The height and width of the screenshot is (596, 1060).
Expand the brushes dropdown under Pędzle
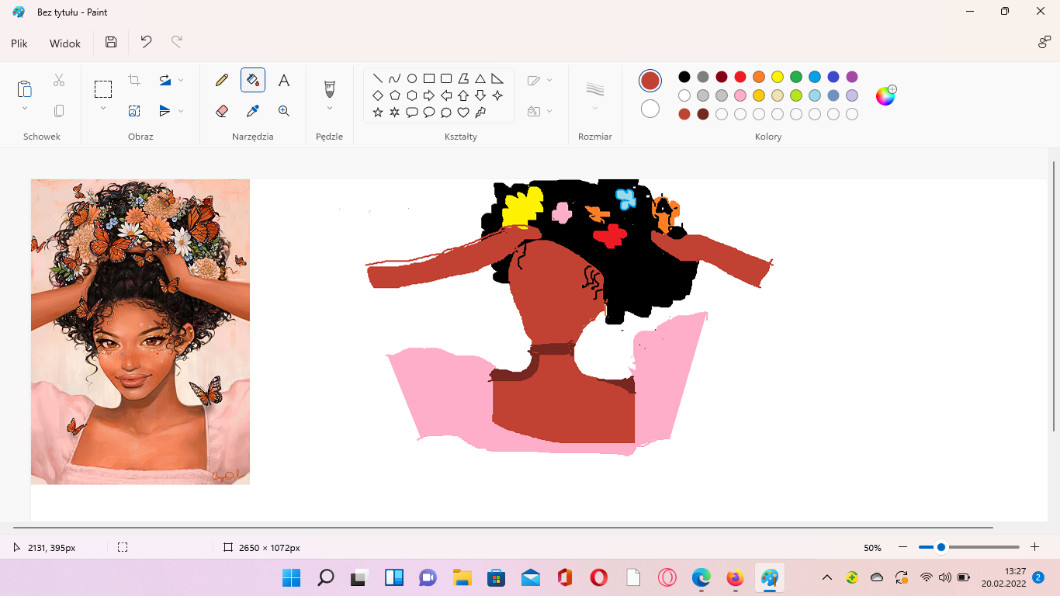pos(329,109)
